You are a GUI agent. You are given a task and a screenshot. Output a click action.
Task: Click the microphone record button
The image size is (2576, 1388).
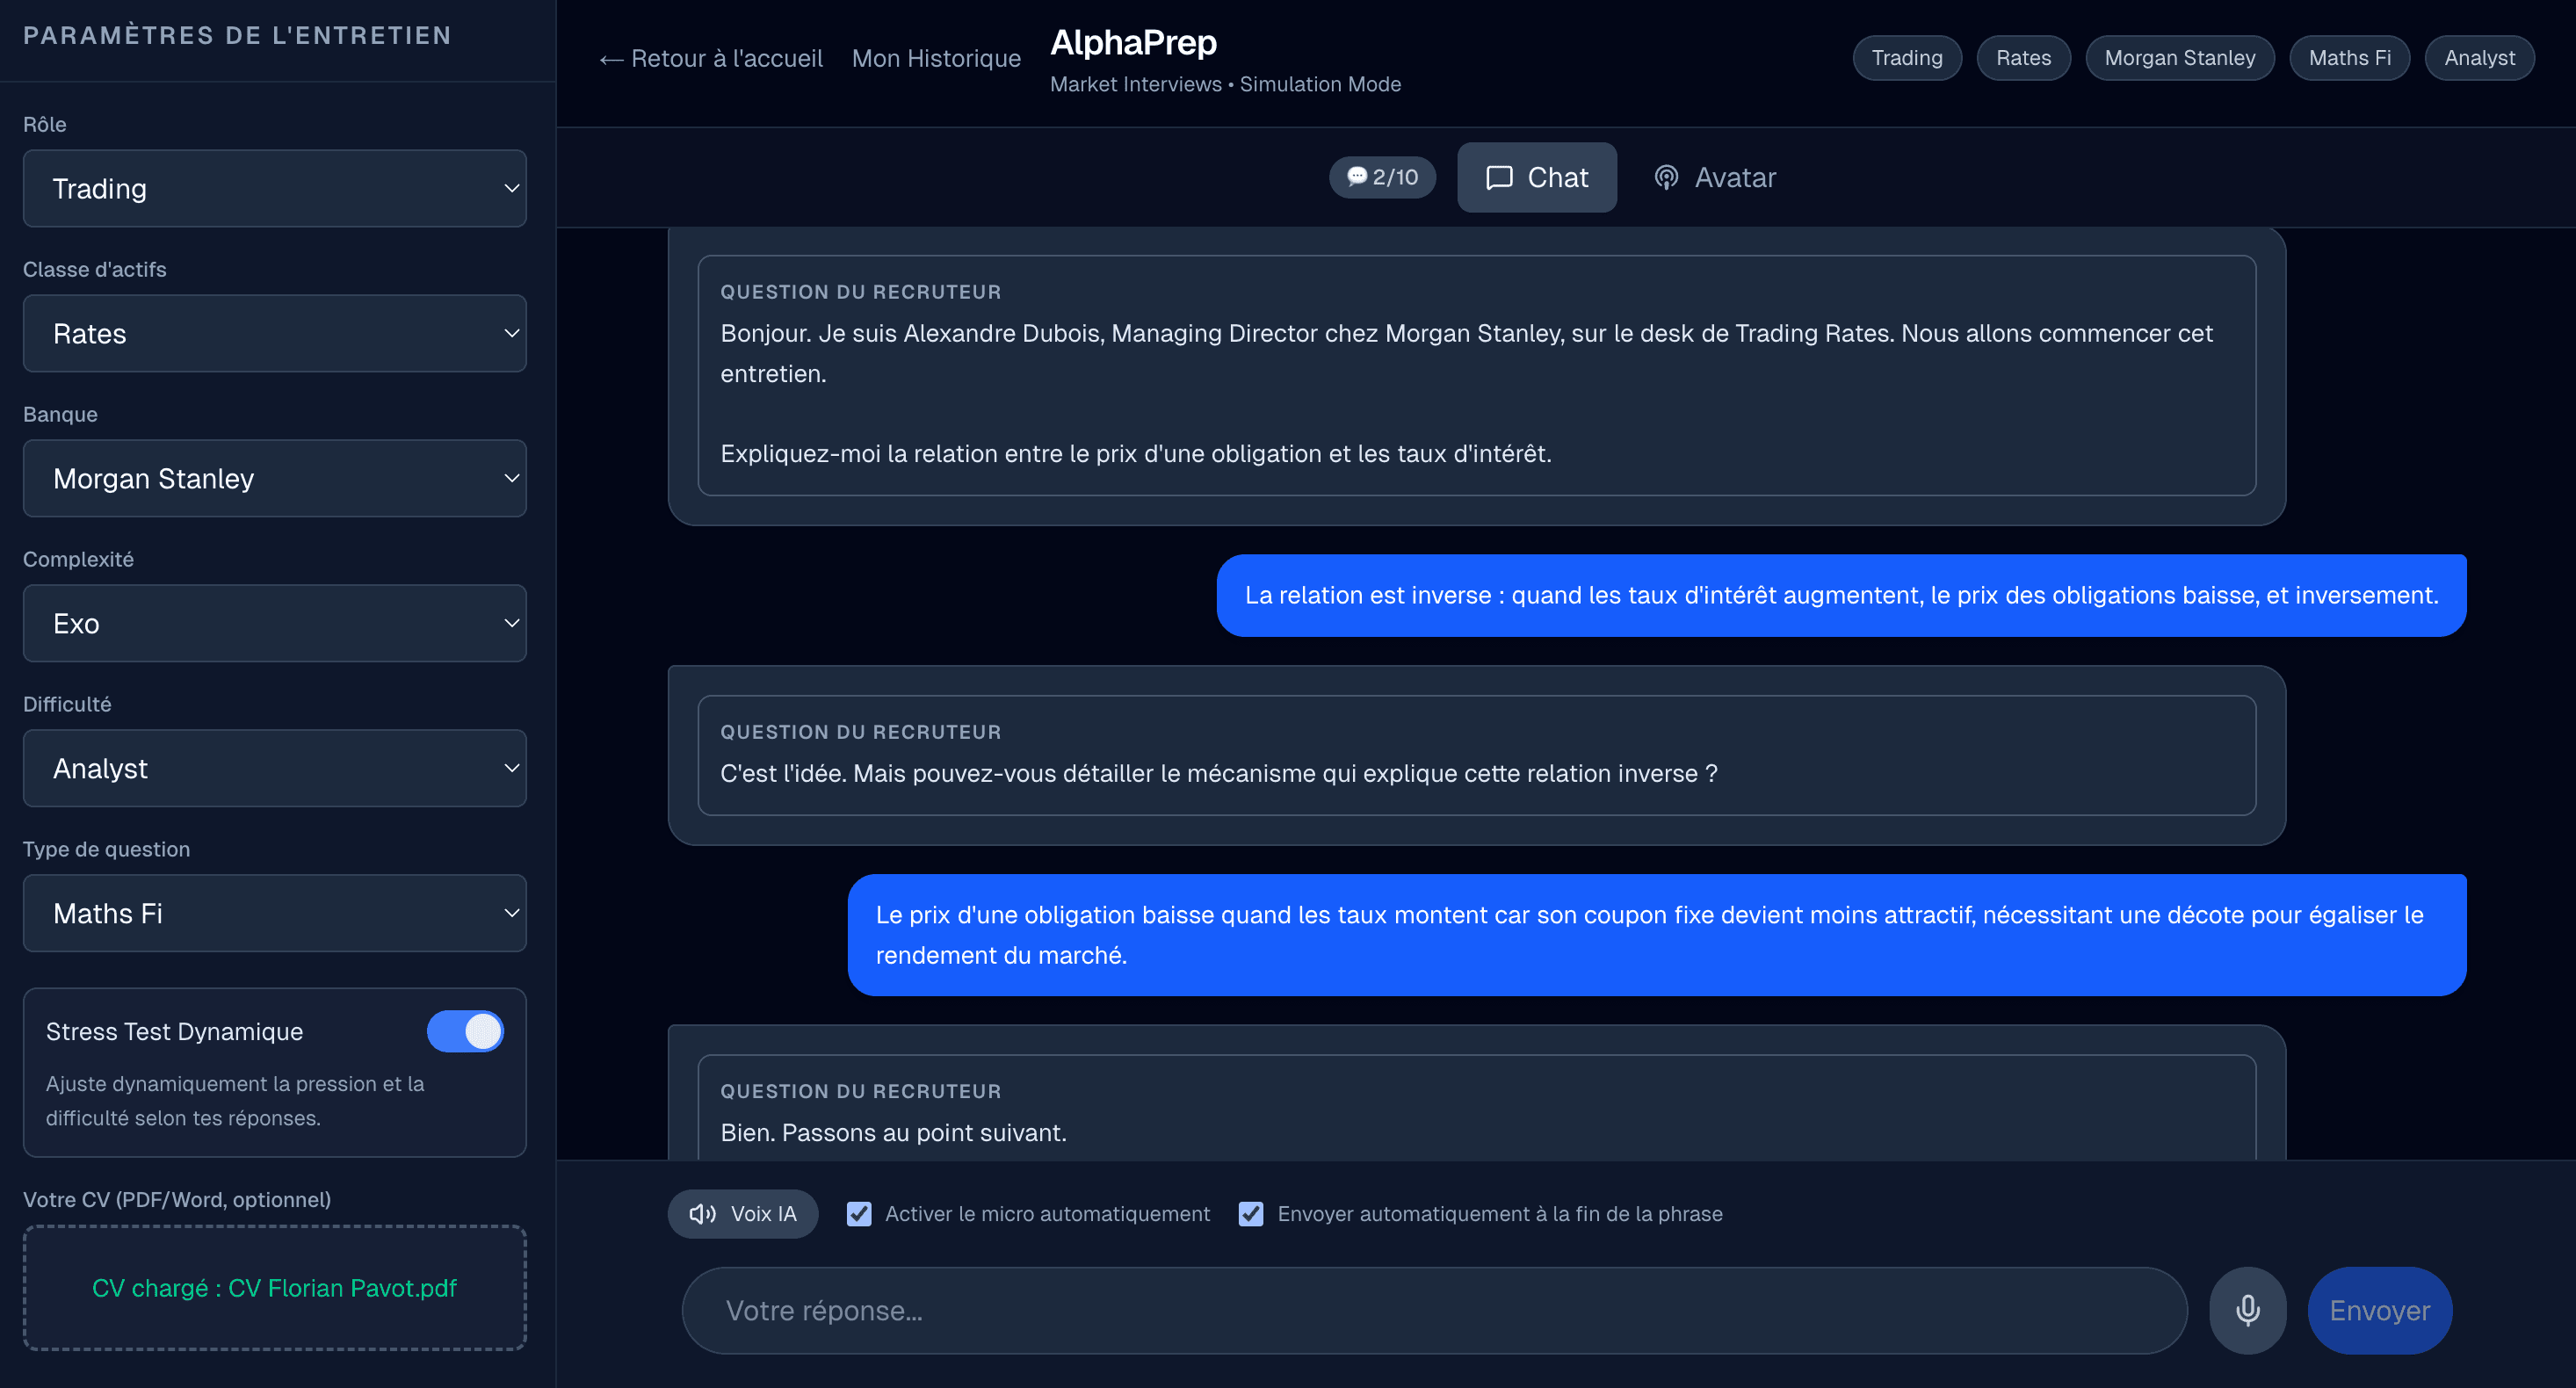click(2247, 1310)
